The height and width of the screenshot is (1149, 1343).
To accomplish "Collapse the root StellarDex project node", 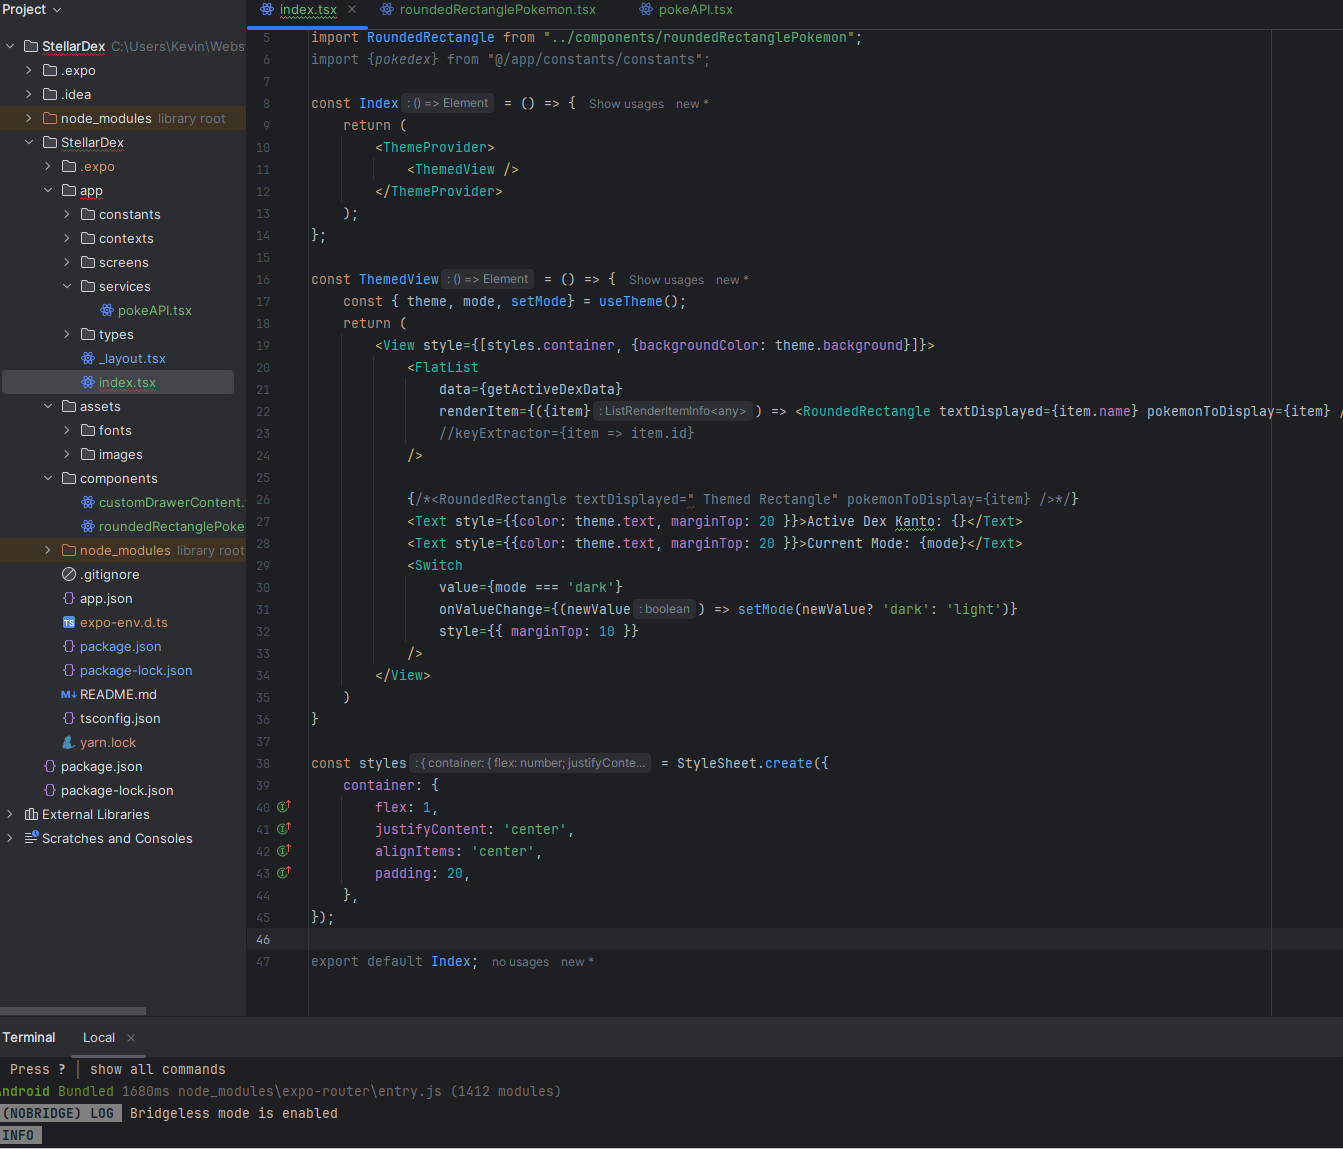I will (x=10, y=46).
